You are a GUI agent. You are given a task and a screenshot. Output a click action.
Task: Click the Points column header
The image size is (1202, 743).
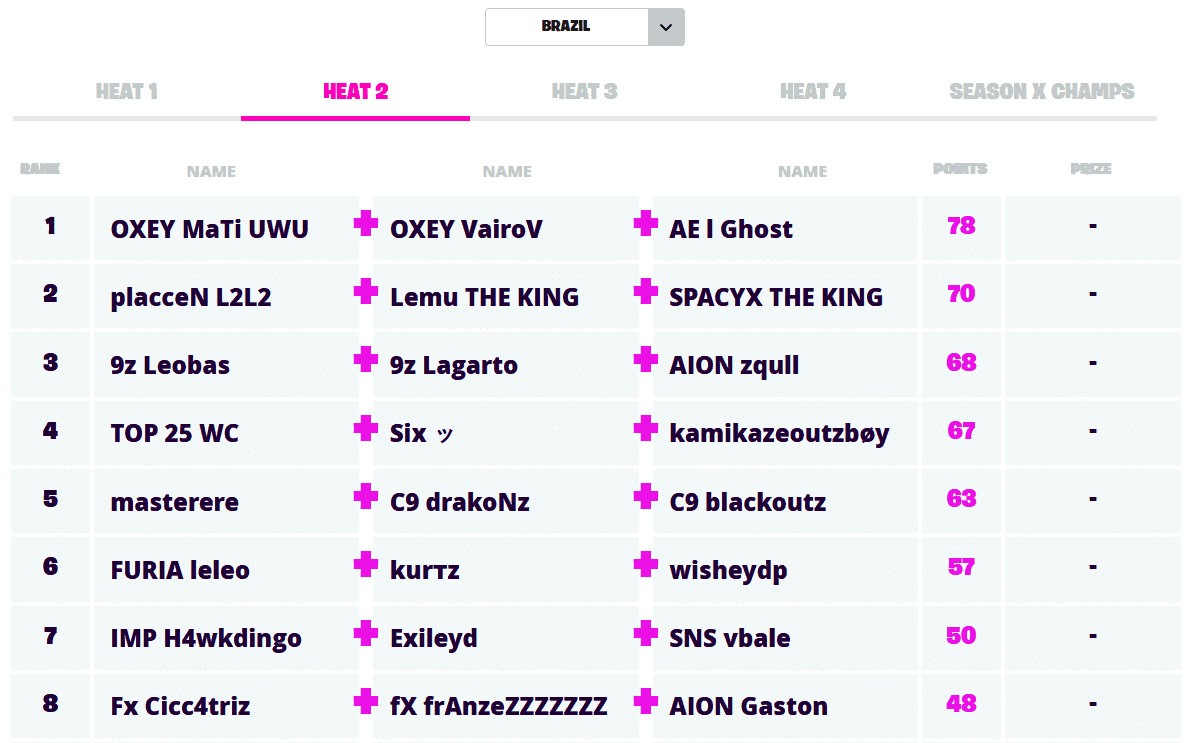coord(960,169)
